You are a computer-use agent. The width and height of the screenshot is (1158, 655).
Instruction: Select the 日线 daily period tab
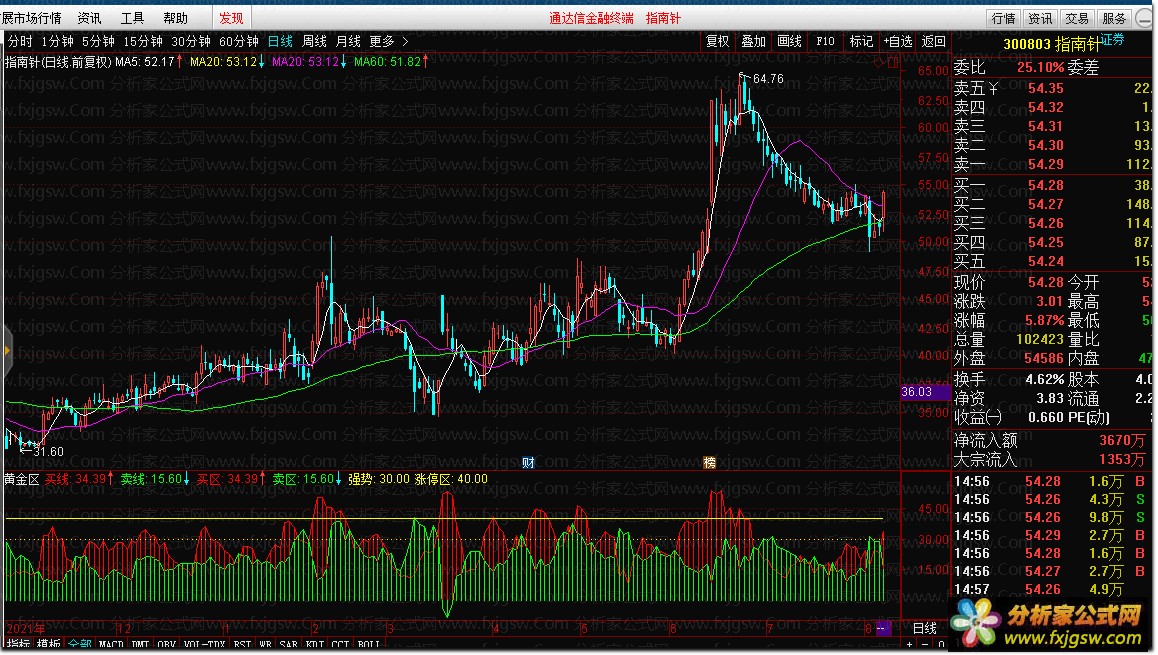click(280, 41)
